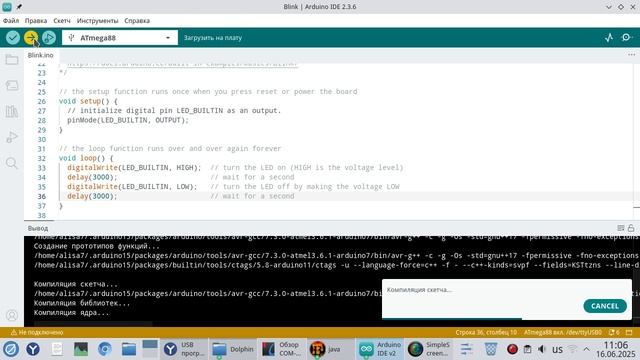Click 'Компиляция библиотек...' output line
This screenshot has height=360, width=640.
pyautogui.click(x=82, y=303)
